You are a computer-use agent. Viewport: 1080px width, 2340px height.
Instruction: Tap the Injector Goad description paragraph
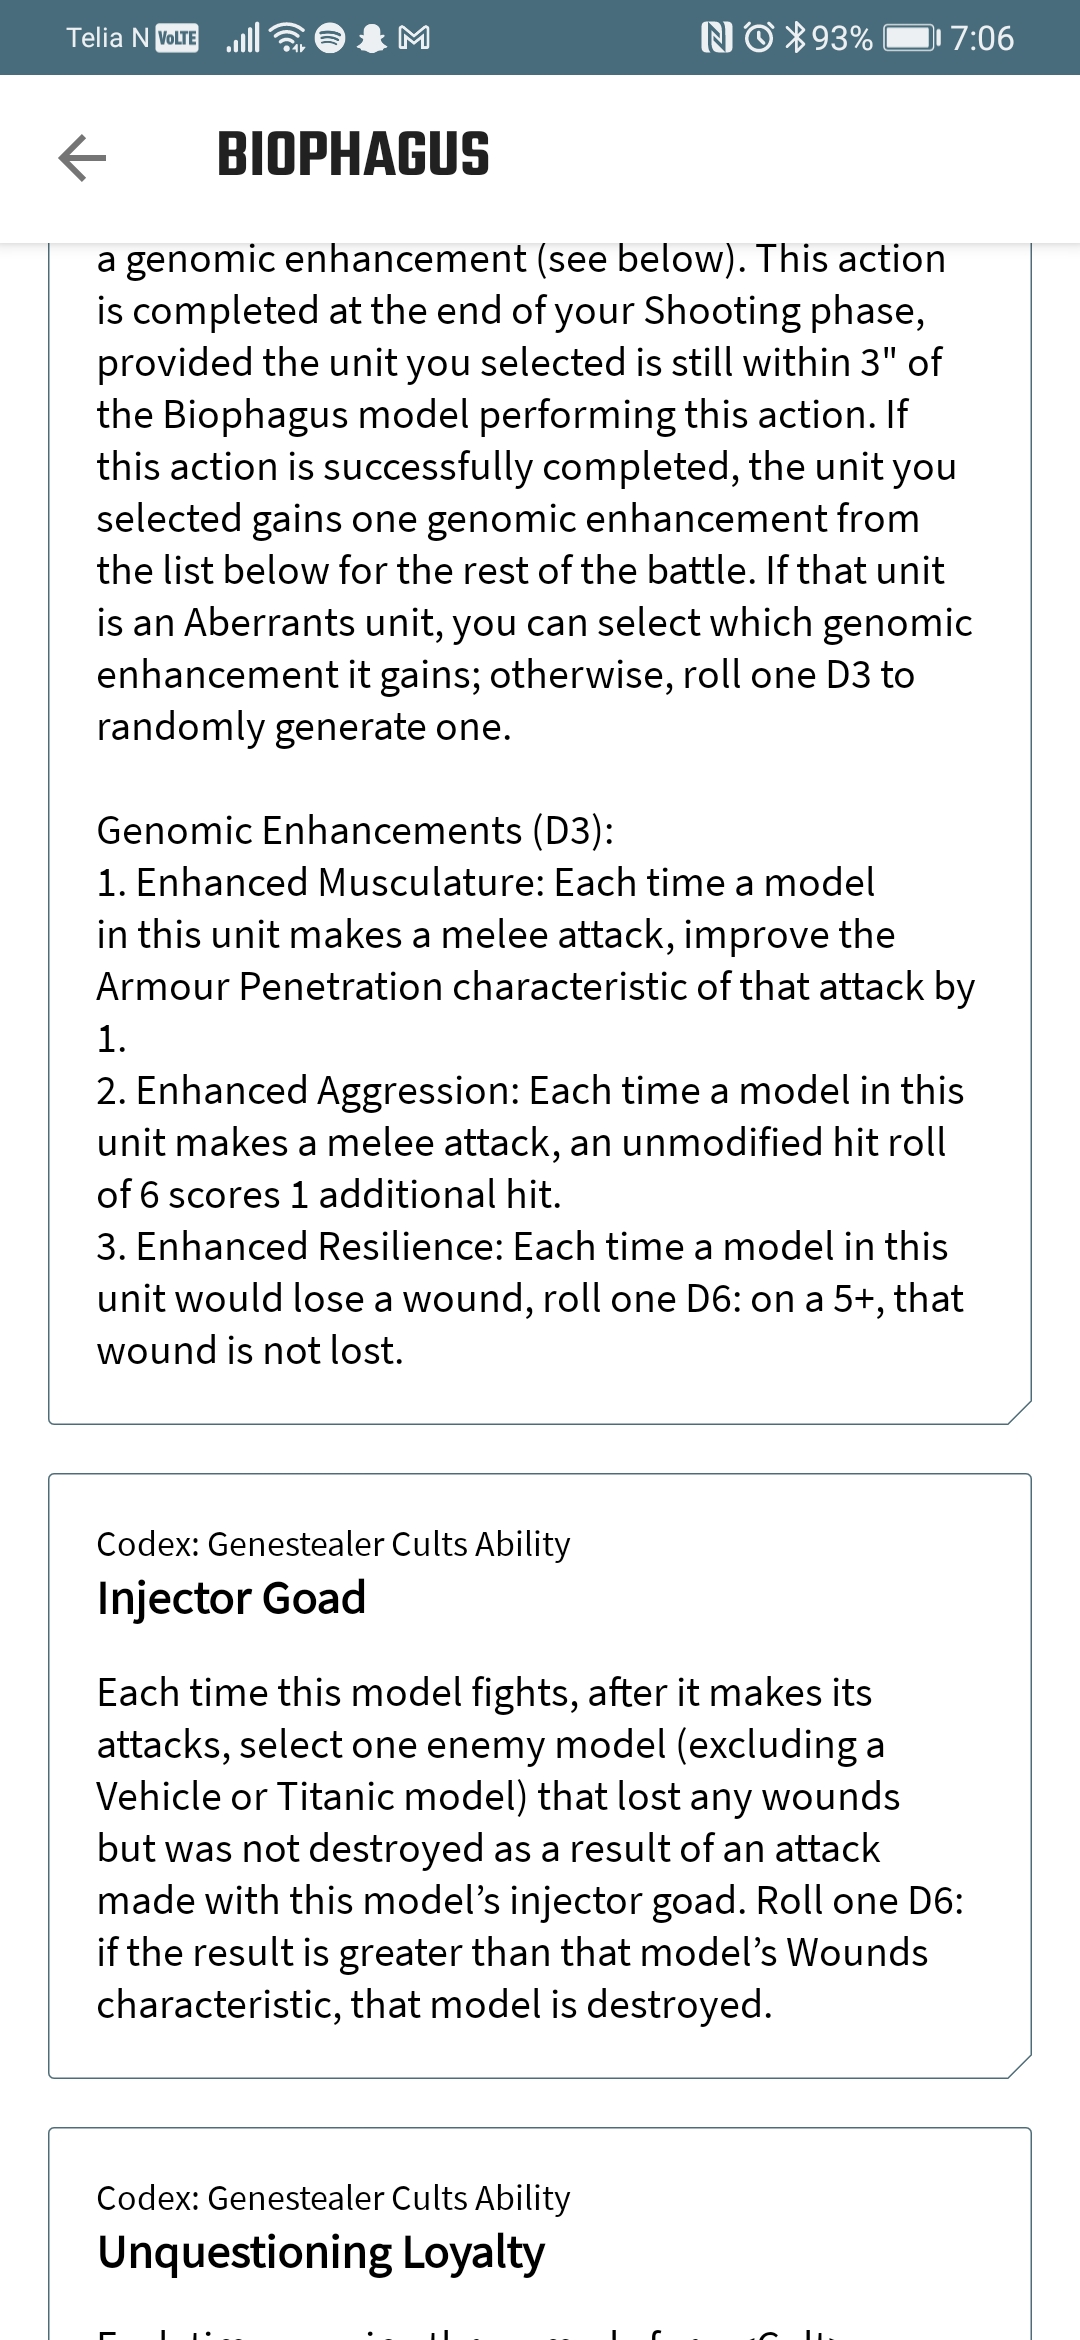530,1848
